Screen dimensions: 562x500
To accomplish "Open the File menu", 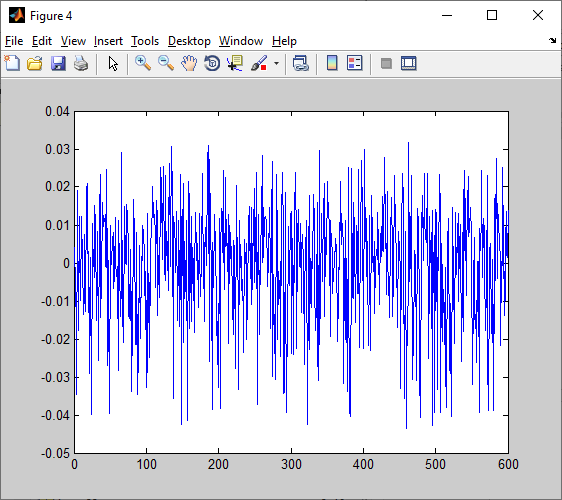I will pyautogui.click(x=14, y=41).
